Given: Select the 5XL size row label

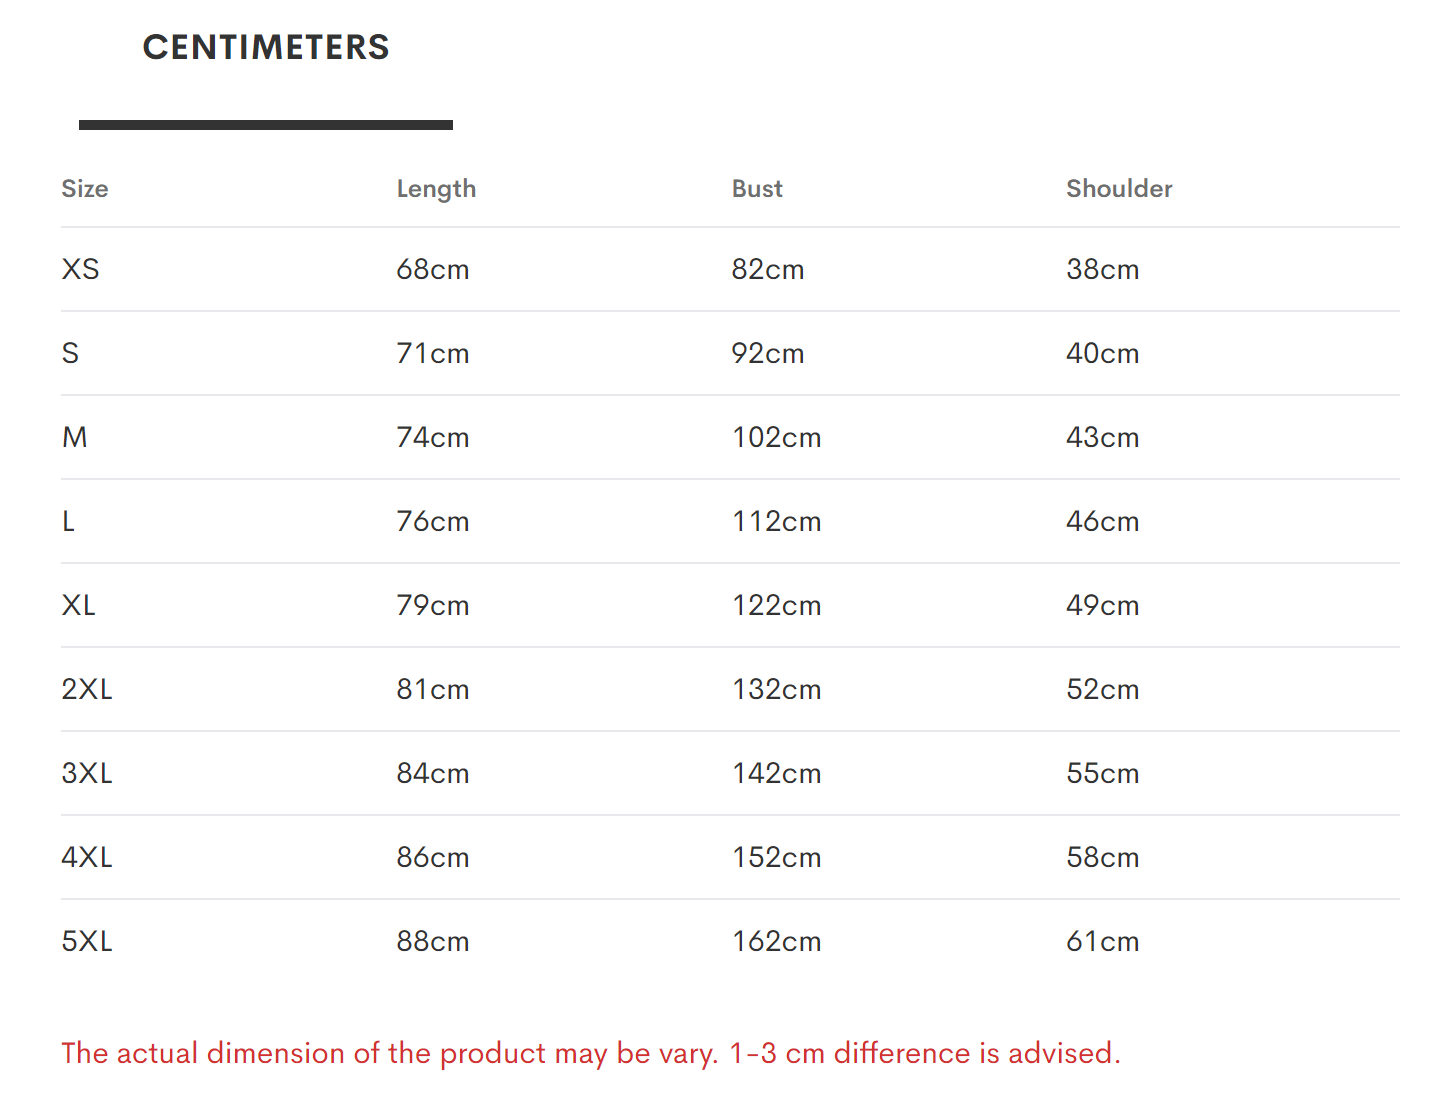Looking at the screenshot, I should point(87,942).
